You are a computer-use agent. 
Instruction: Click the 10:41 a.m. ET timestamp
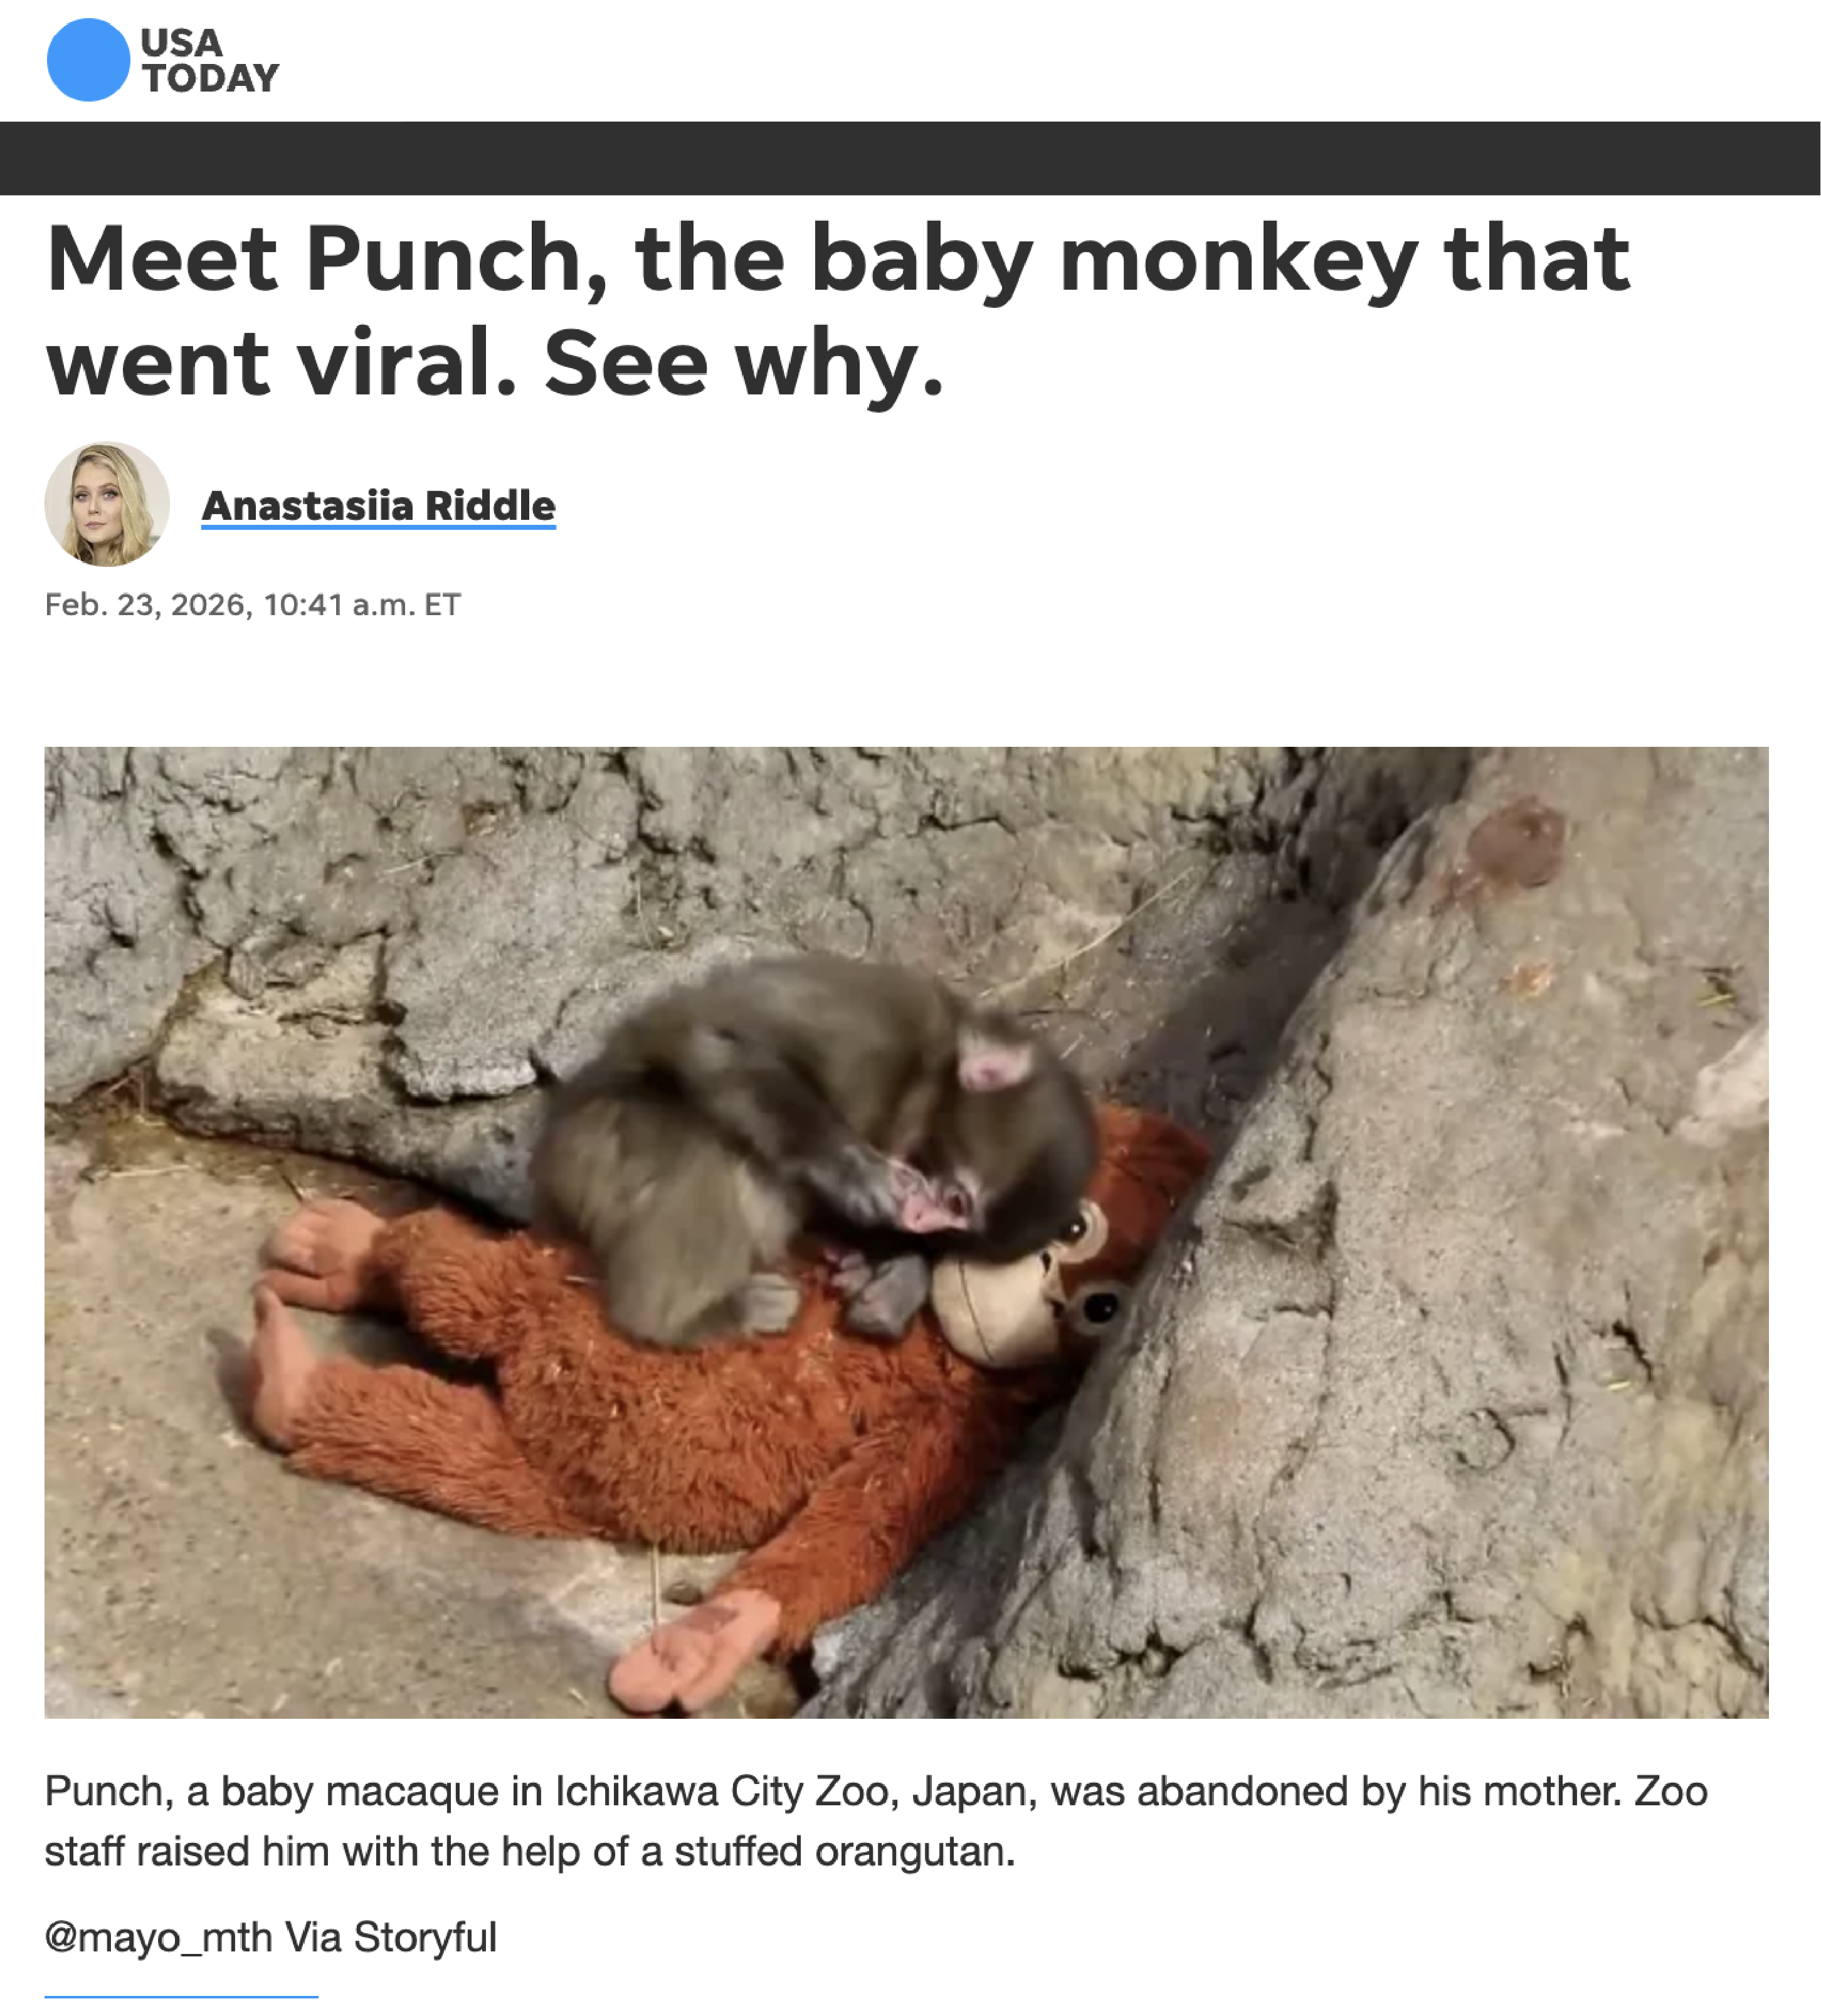pos(362,604)
